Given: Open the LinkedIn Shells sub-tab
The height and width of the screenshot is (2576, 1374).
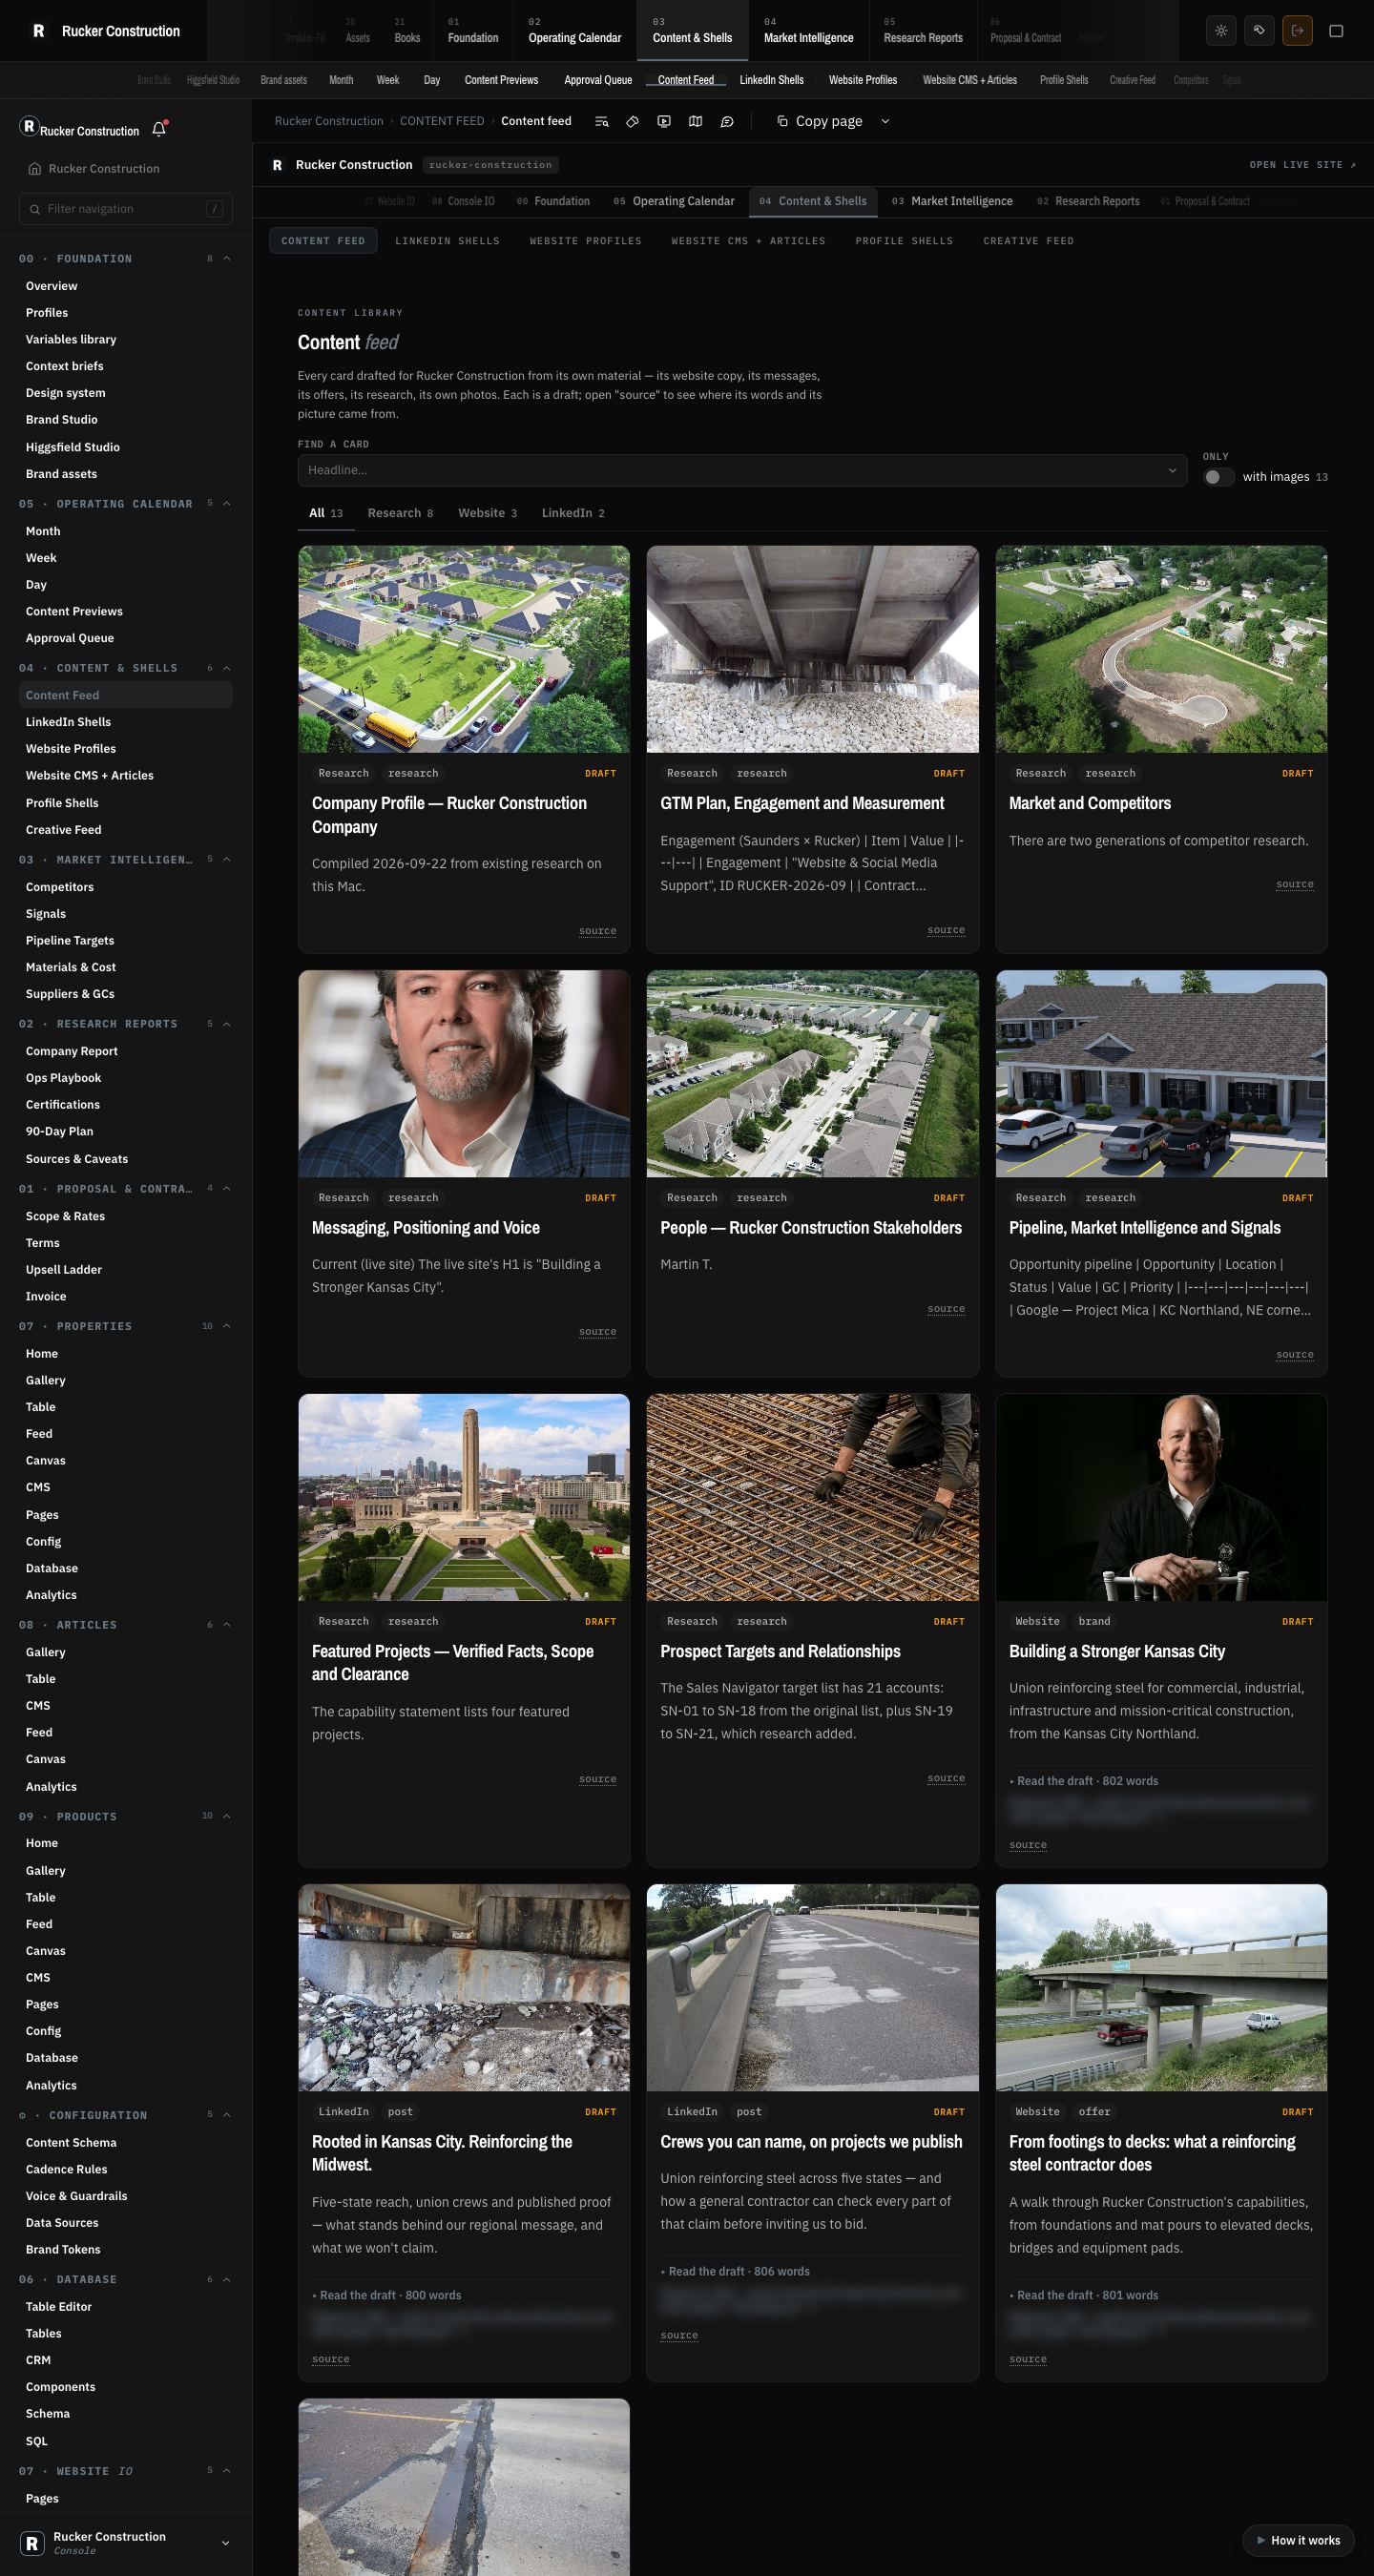Looking at the screenshot, I should [447, 241].
